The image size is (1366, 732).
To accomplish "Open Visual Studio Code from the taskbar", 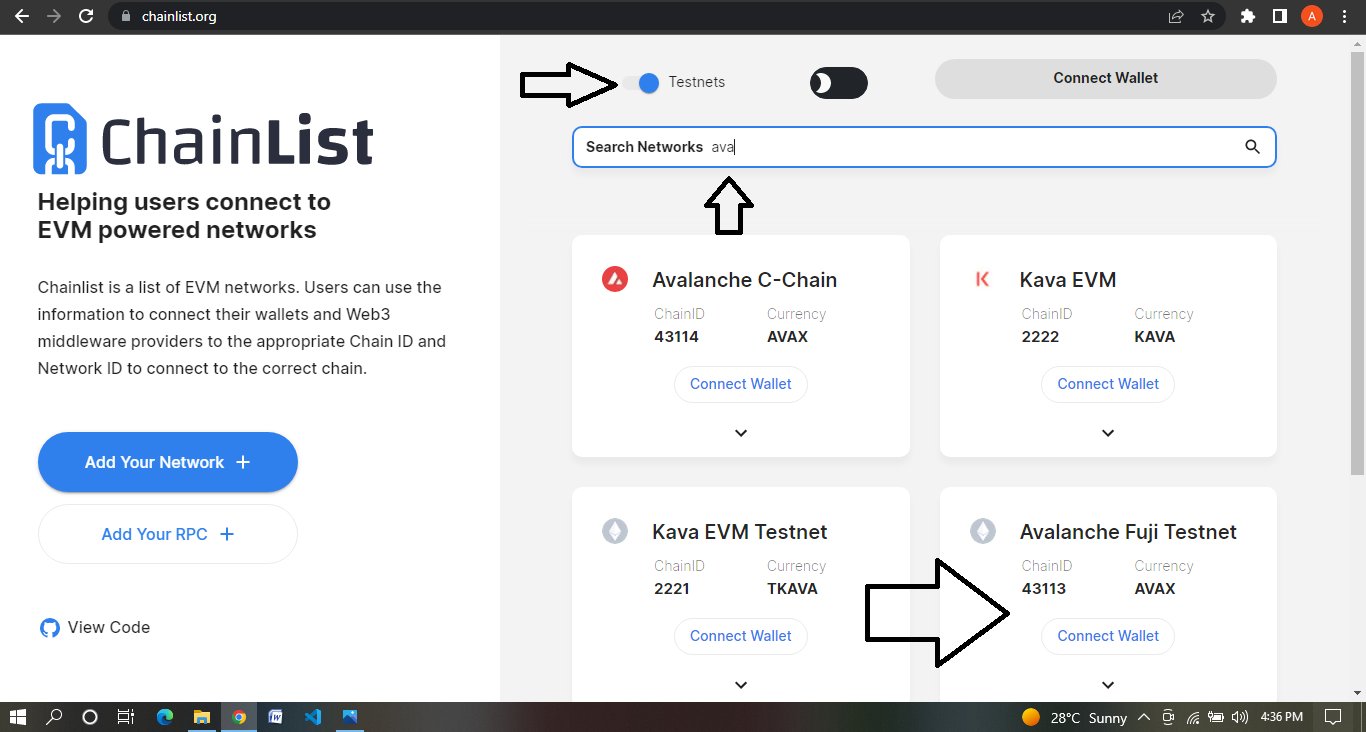I will point(313,717).
